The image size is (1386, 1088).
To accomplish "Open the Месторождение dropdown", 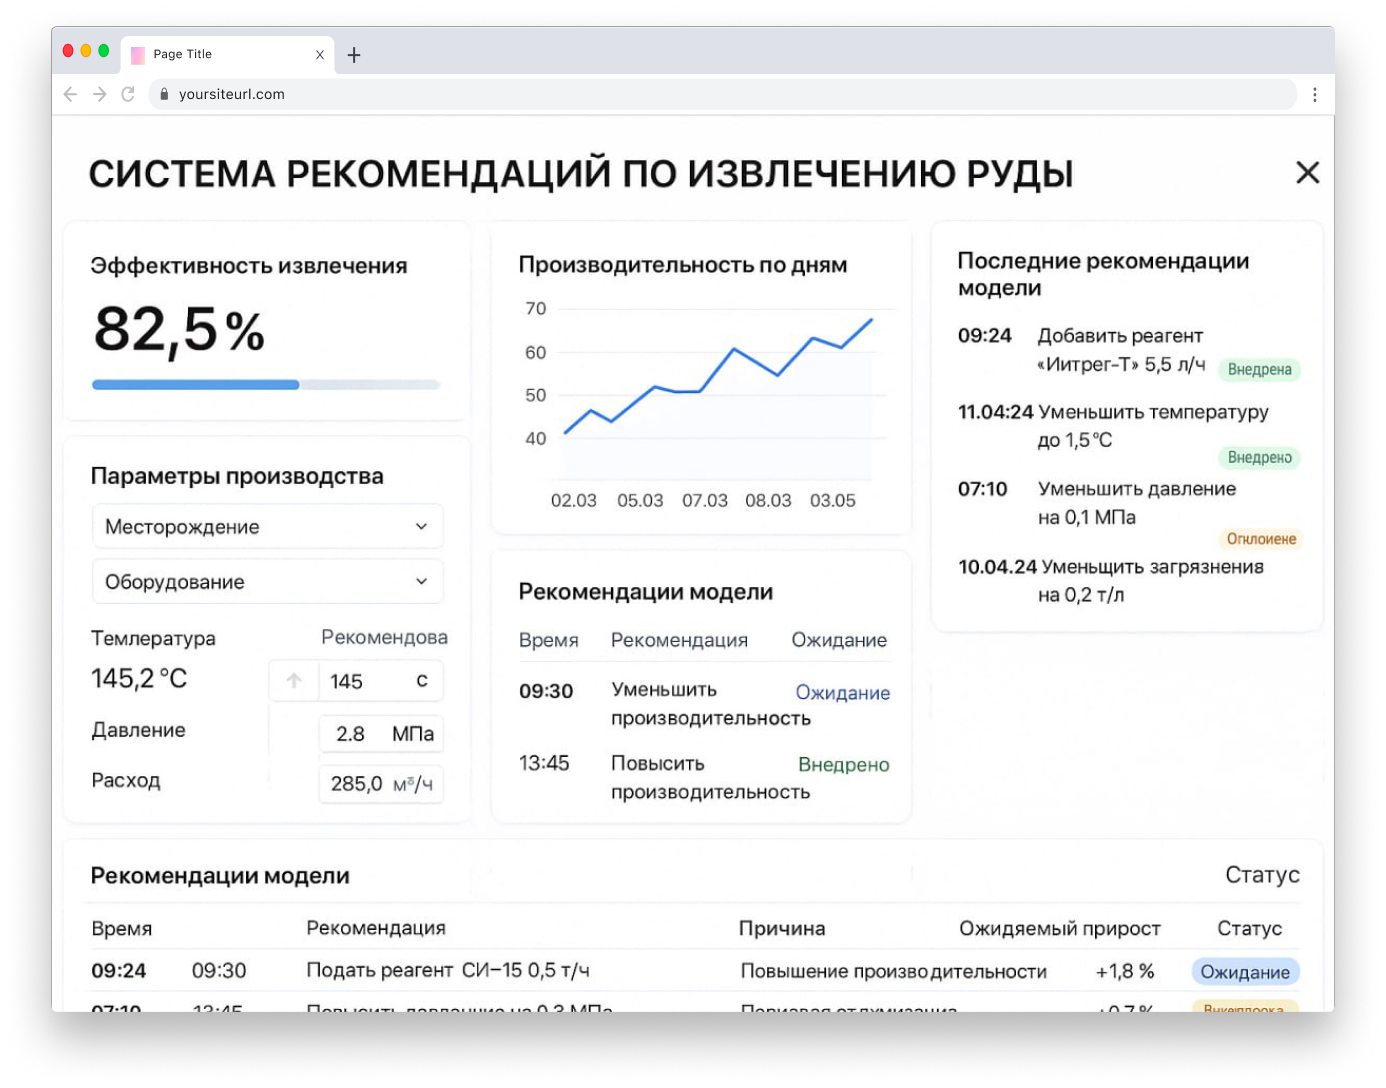I will pyautogui.click(x=267, y=526).
